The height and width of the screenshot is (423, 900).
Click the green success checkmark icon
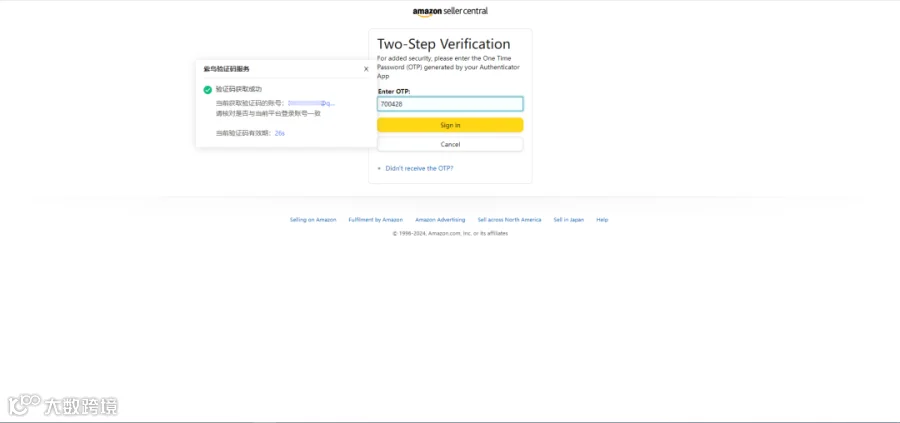tap(208, 90)
